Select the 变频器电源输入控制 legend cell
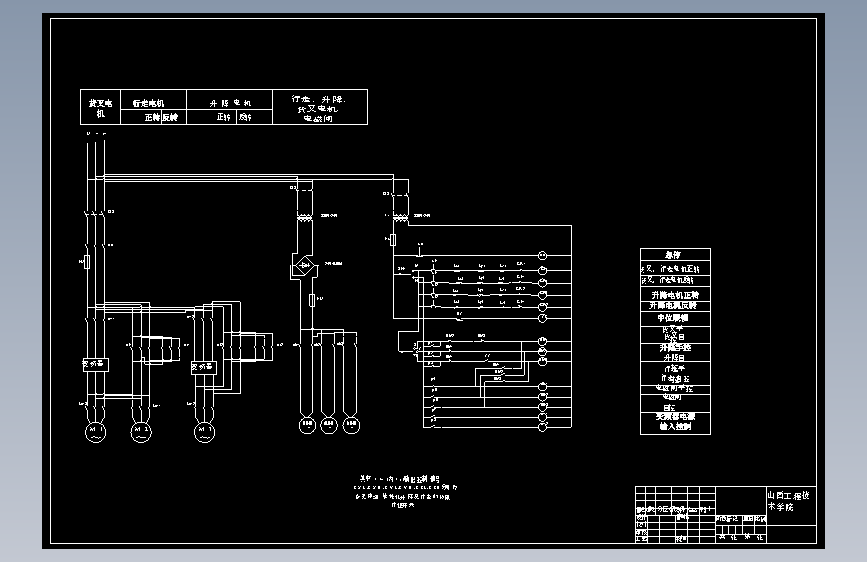 675,422
